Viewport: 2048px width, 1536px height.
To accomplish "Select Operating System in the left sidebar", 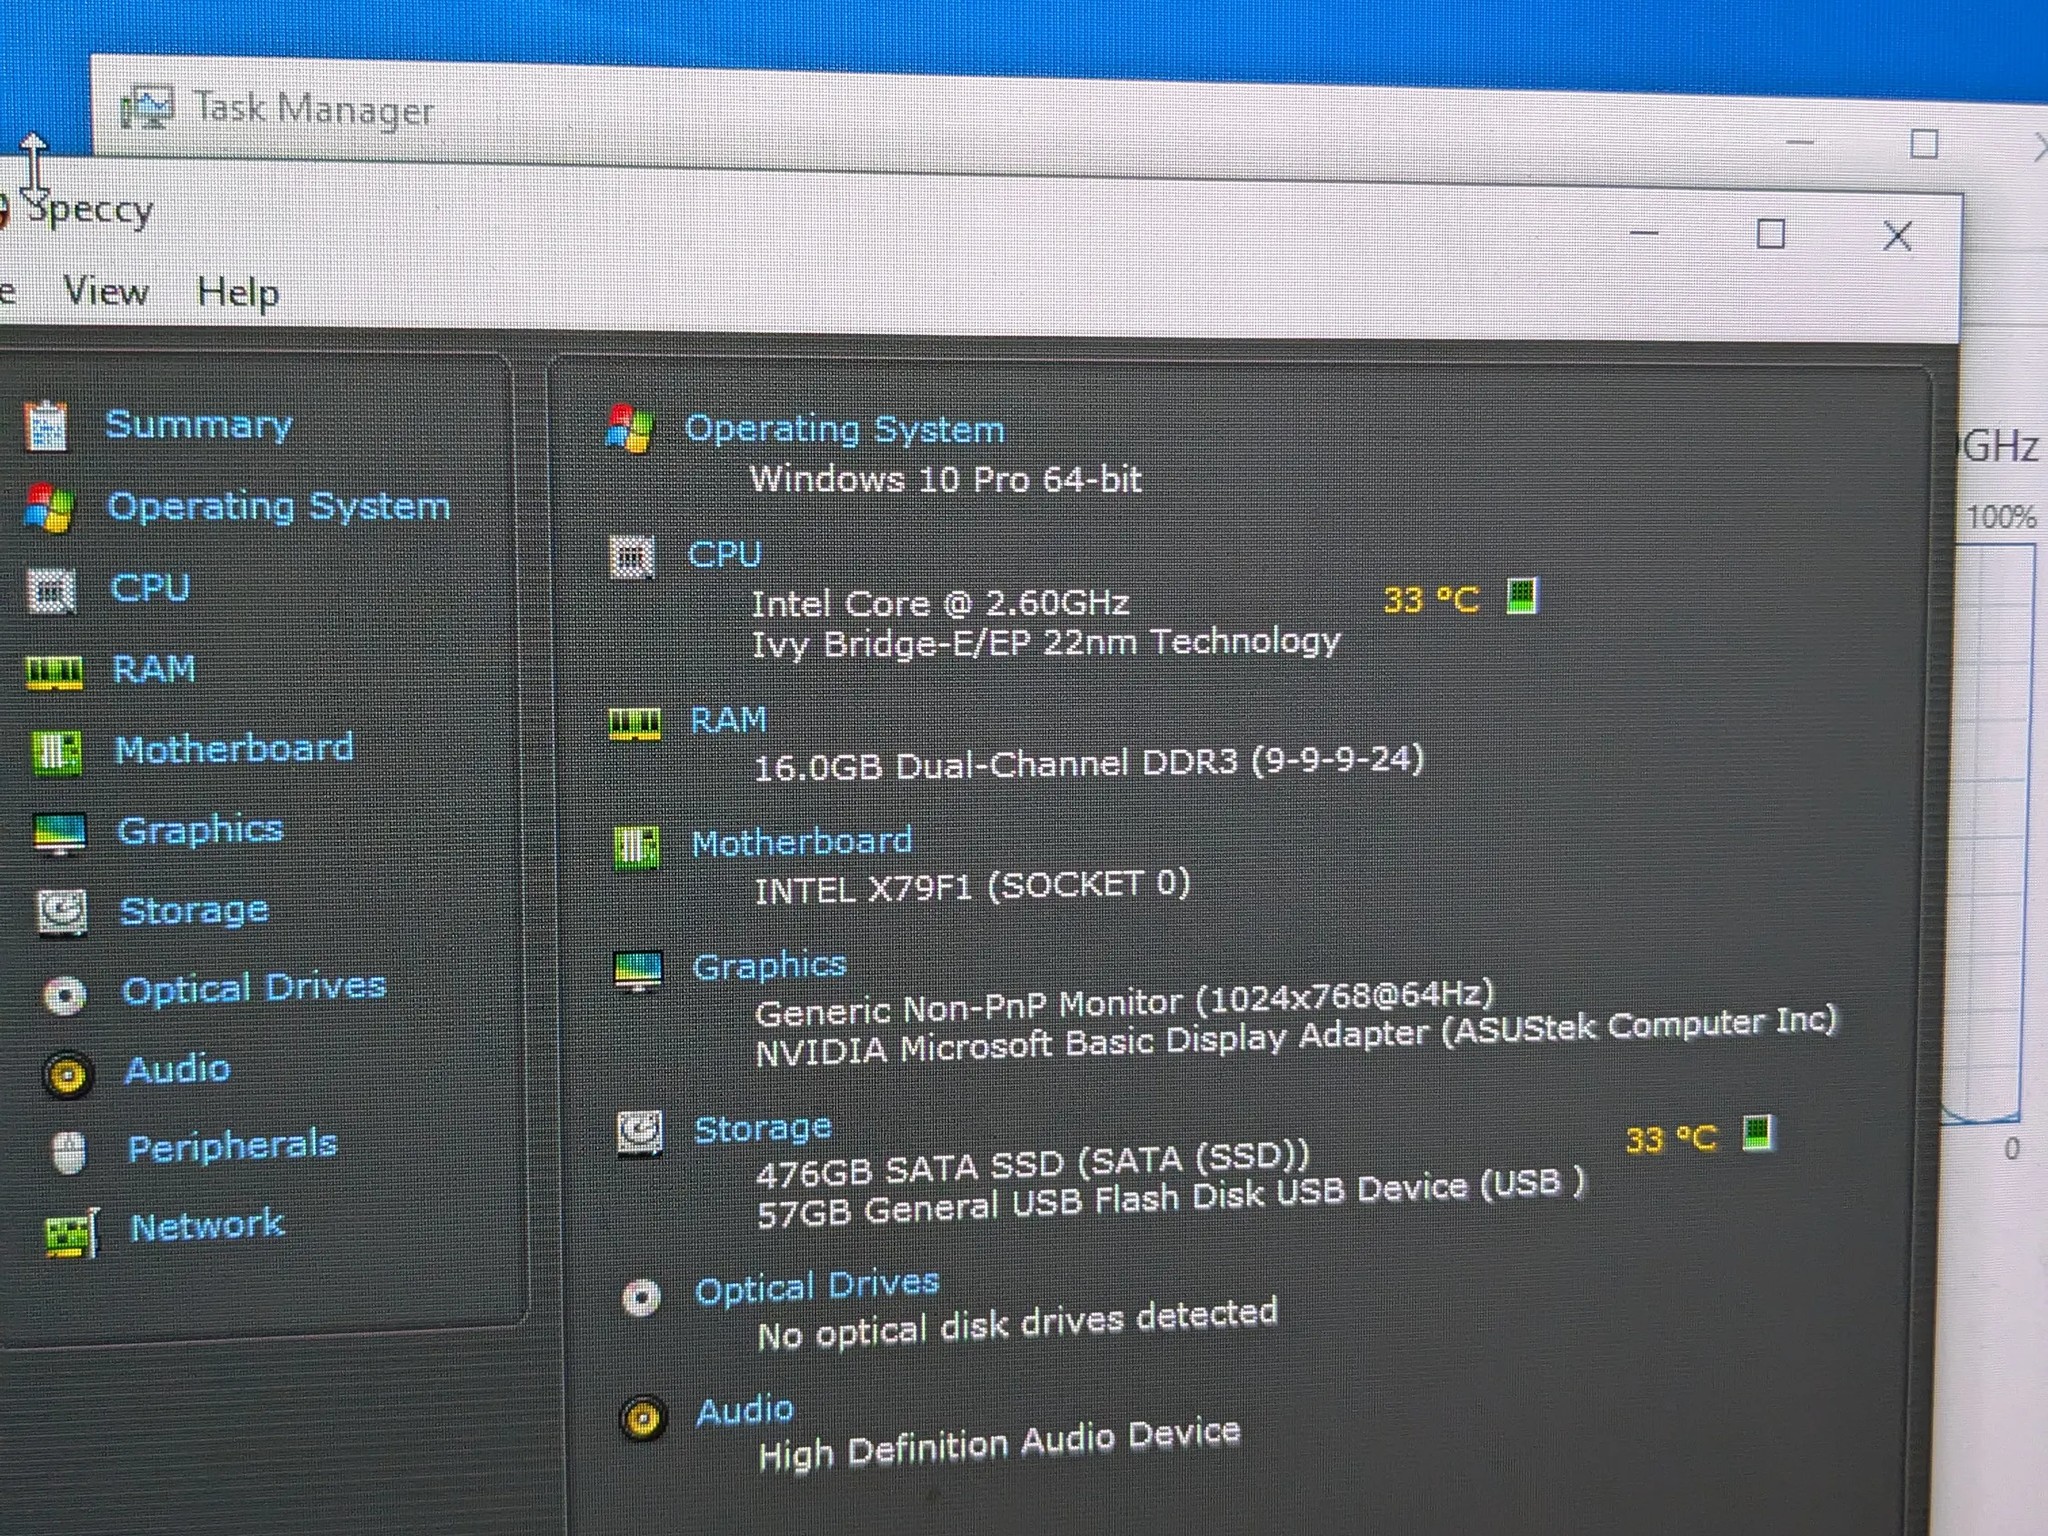I will (278, 506).
